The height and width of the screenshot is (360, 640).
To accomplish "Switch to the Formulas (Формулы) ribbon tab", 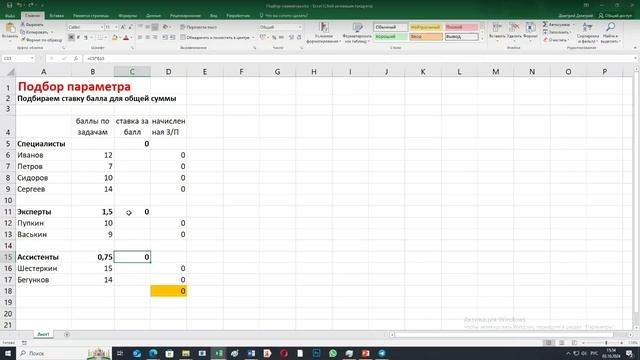I will point(128,16).
